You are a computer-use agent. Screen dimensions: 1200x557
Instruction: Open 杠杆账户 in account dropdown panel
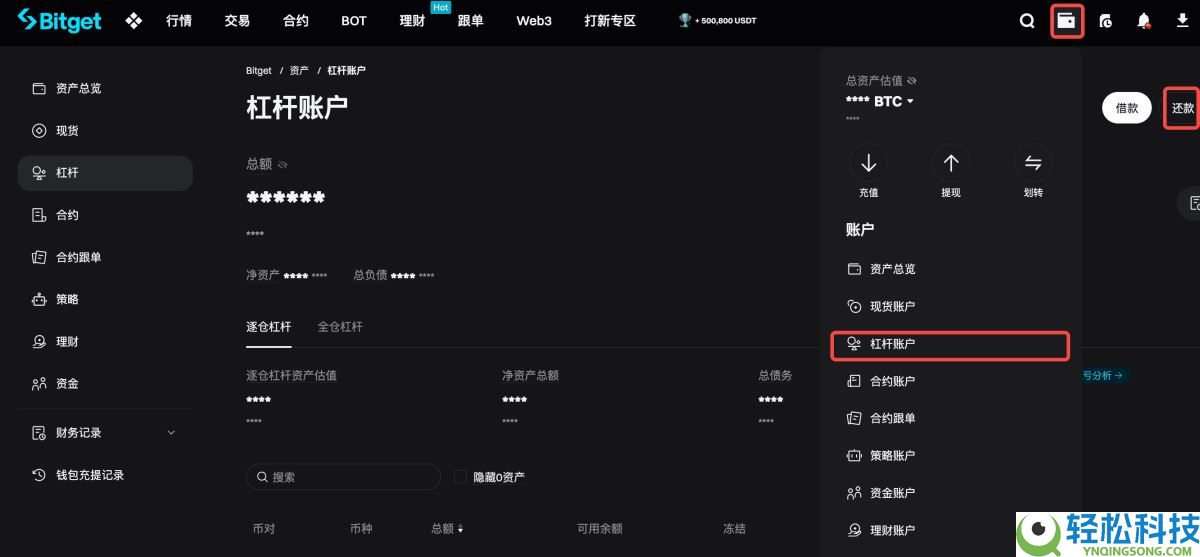(950, 344)
